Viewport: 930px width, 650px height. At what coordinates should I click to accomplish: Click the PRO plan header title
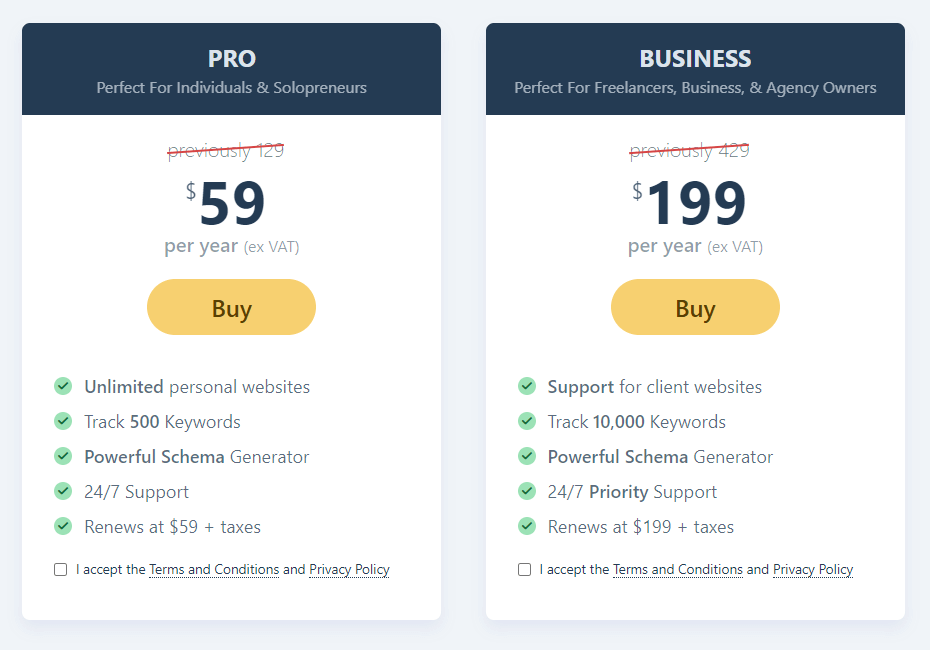[231, 59]
